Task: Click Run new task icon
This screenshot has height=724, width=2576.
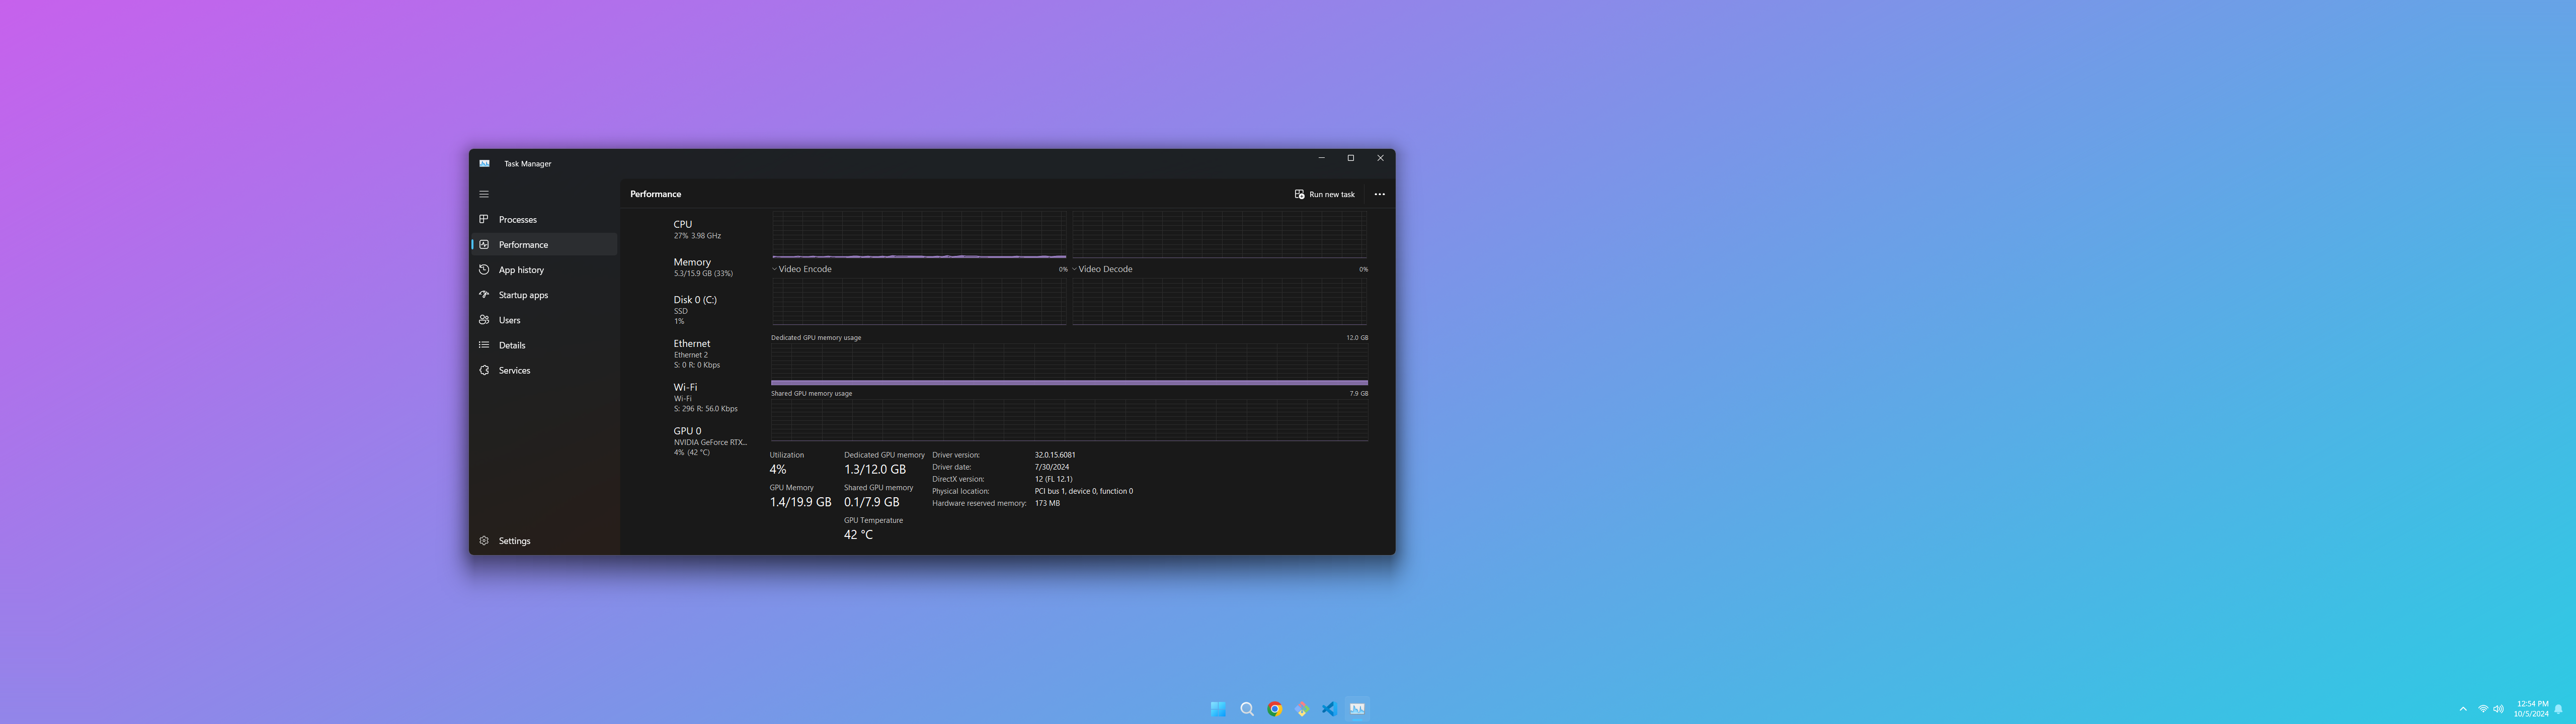Action: [x=1299, y=194]
